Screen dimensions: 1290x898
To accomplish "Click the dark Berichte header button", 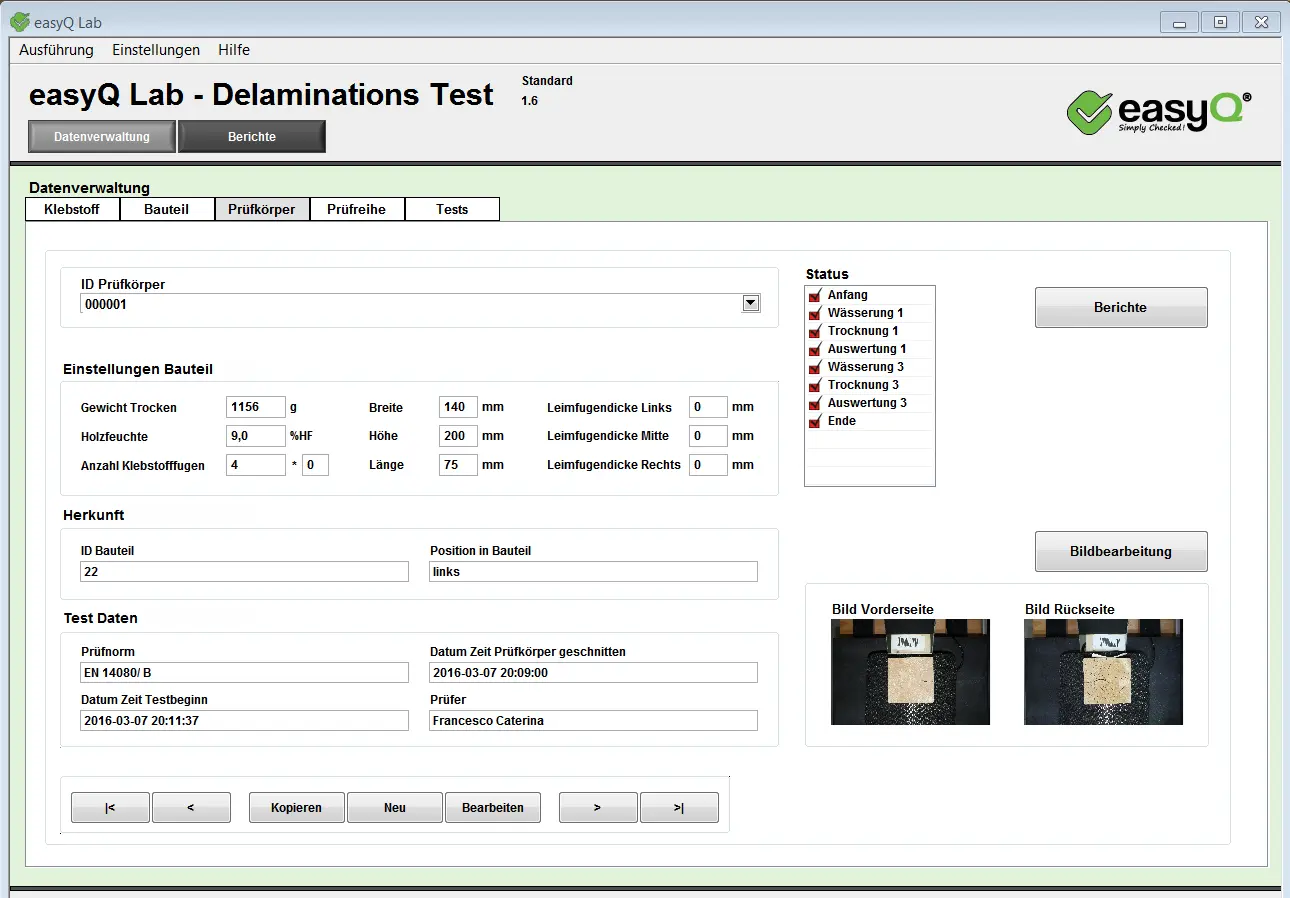I will (x=252, y=137).
